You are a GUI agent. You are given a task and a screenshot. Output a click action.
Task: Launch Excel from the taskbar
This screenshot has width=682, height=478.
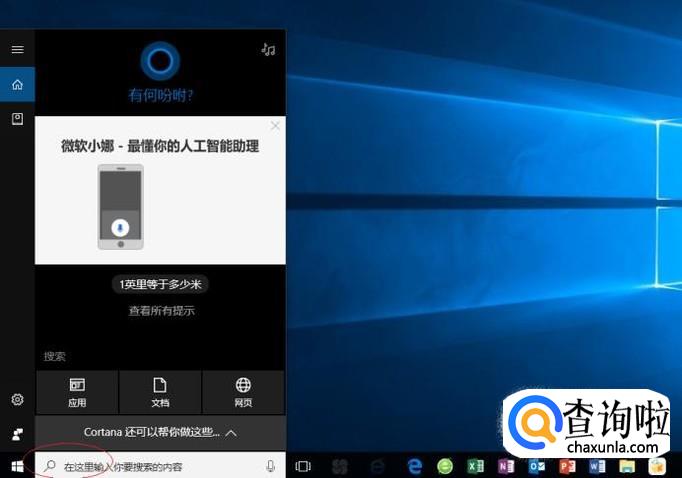(475, 466)
